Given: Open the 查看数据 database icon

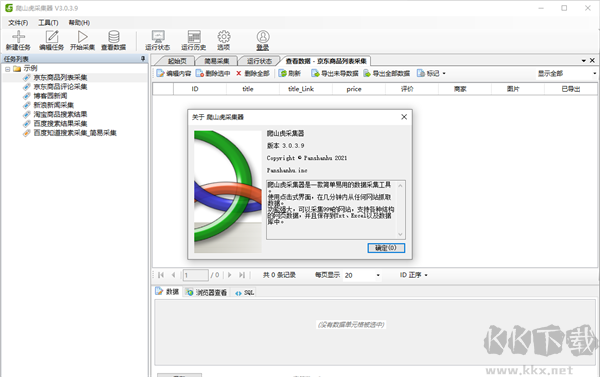Looking at the screenshot, I should [x=114, y=40].
